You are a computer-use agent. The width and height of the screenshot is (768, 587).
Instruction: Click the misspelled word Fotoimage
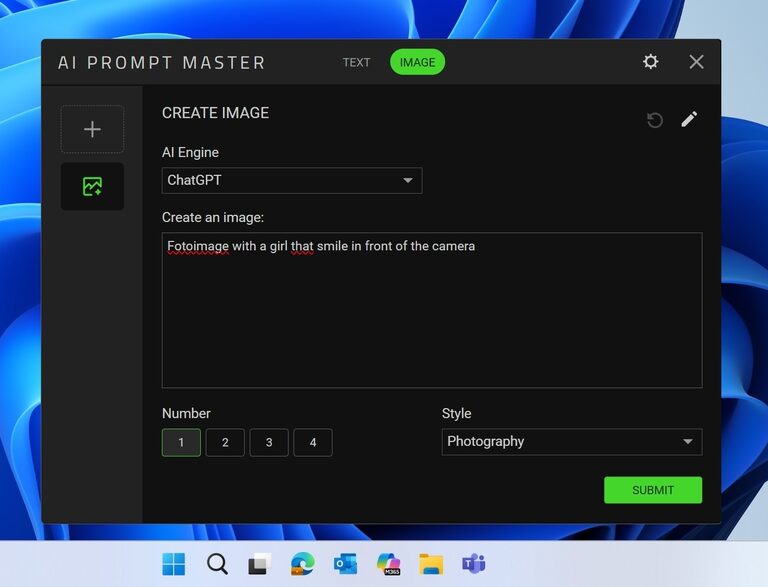click(x=198, y=246)
